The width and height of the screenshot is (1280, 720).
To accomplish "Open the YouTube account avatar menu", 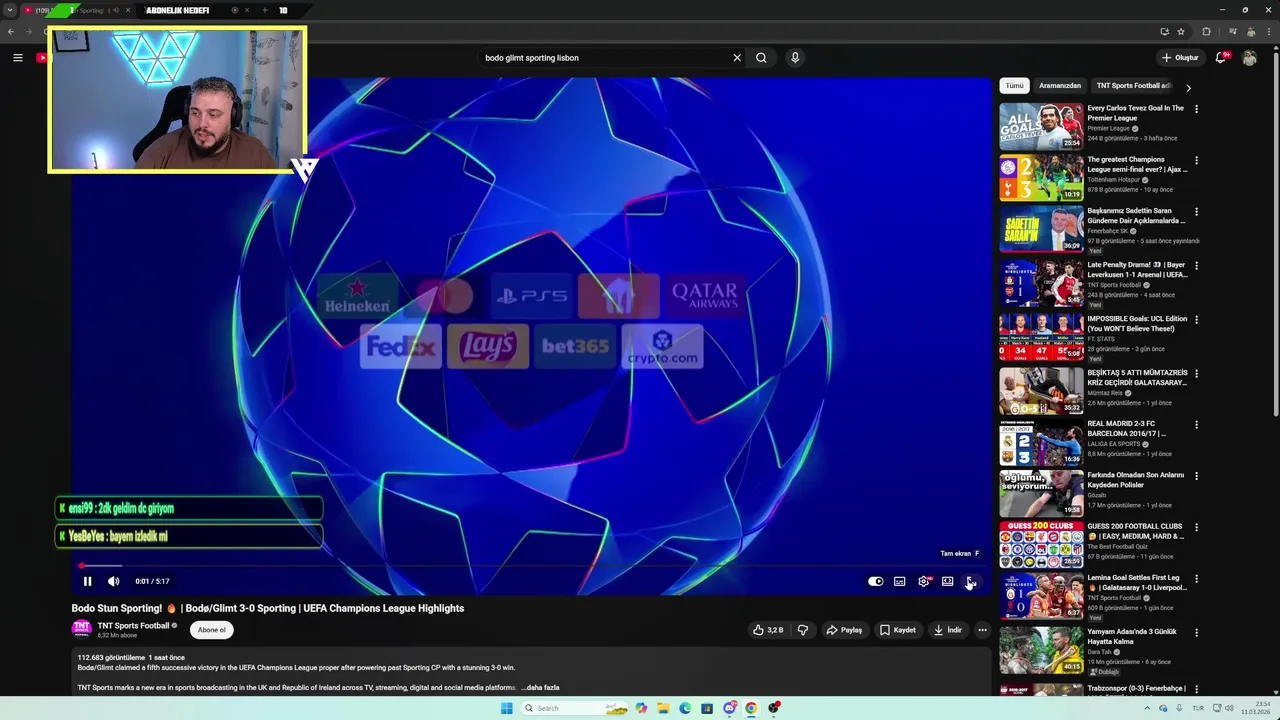I will [x=1249, y=58].
